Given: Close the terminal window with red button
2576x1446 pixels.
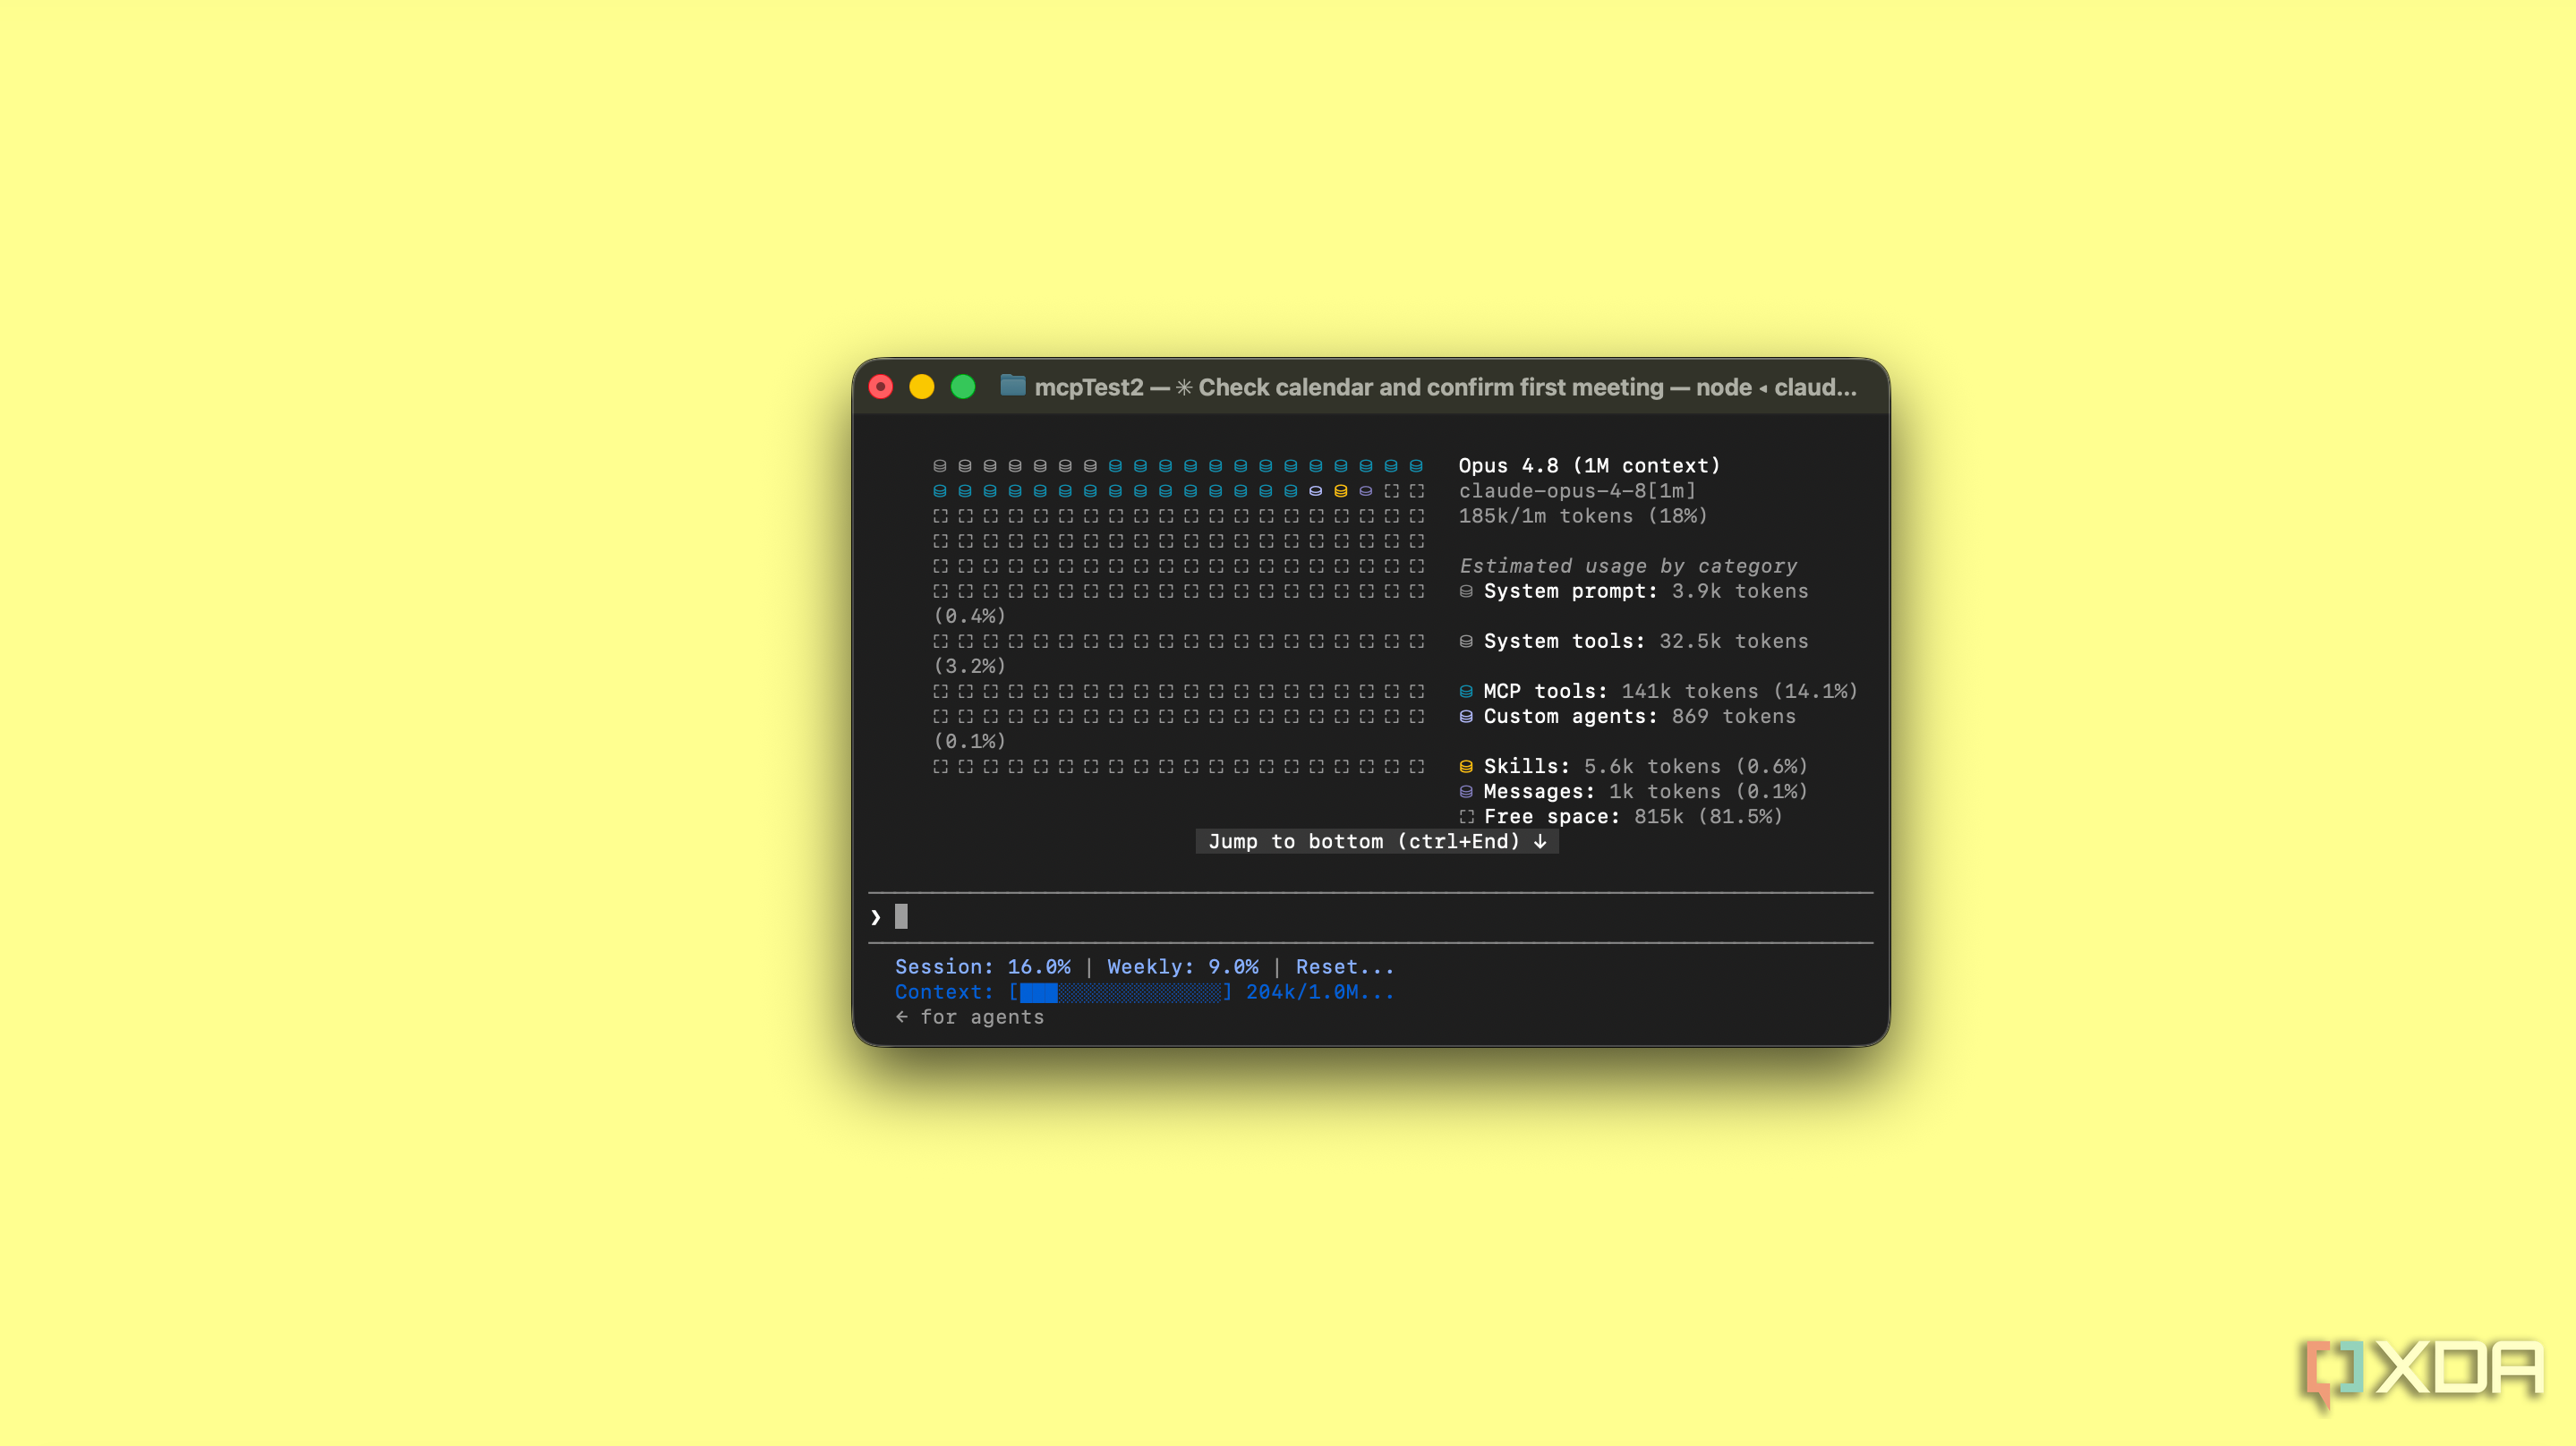Looking at the screenshot, I should pos(881,387).
